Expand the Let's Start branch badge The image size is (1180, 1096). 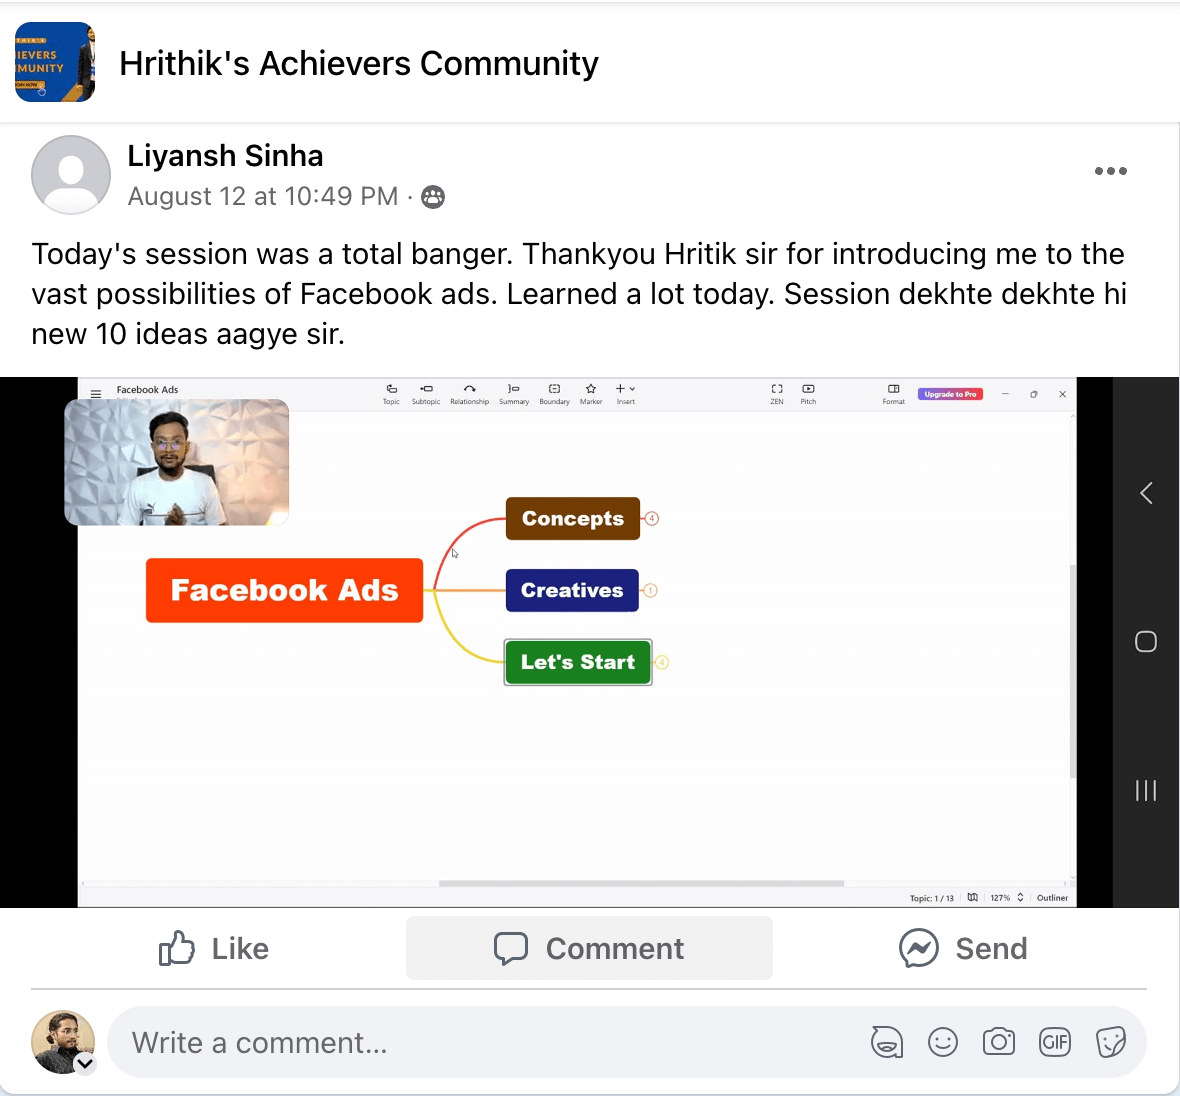click(661, 662)
